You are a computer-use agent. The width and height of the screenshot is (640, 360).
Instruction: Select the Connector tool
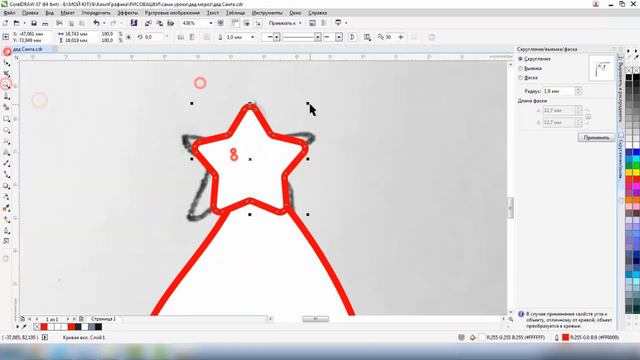7,175
